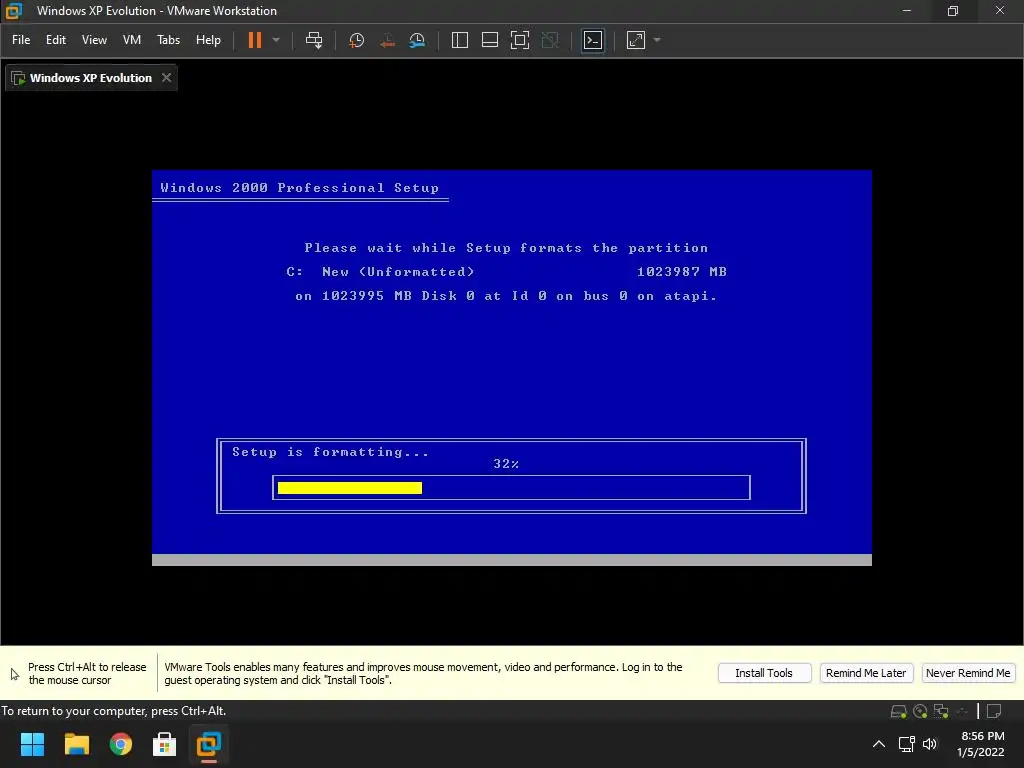Take a snapshot of this virtual machine
This screenshot has width=1024, height=768.
coord(357,40)
